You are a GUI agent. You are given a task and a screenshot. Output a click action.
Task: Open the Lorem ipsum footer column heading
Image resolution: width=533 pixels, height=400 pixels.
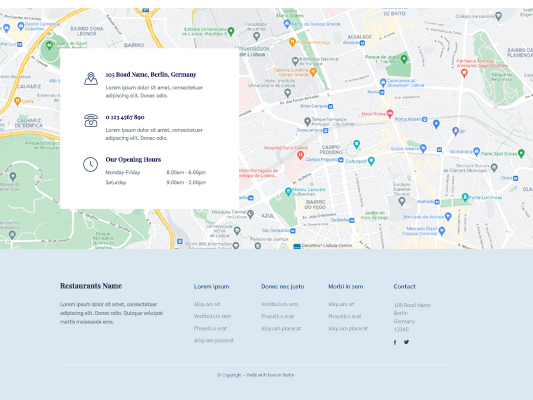click(x=211, y=286)
